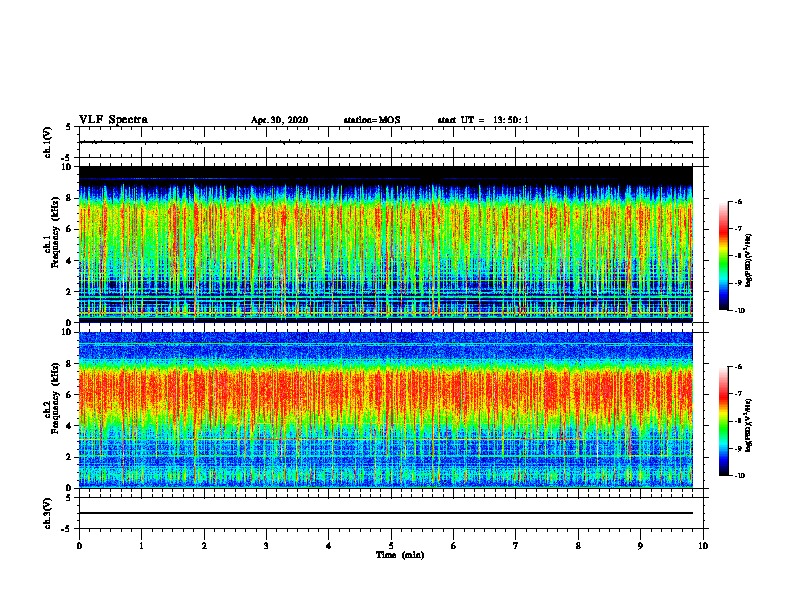Image resolution: width=792 pixels, height=612 pixels.
Task: Click the ch.2 "Frequency (kHz)" axis label
Action: 55,398
